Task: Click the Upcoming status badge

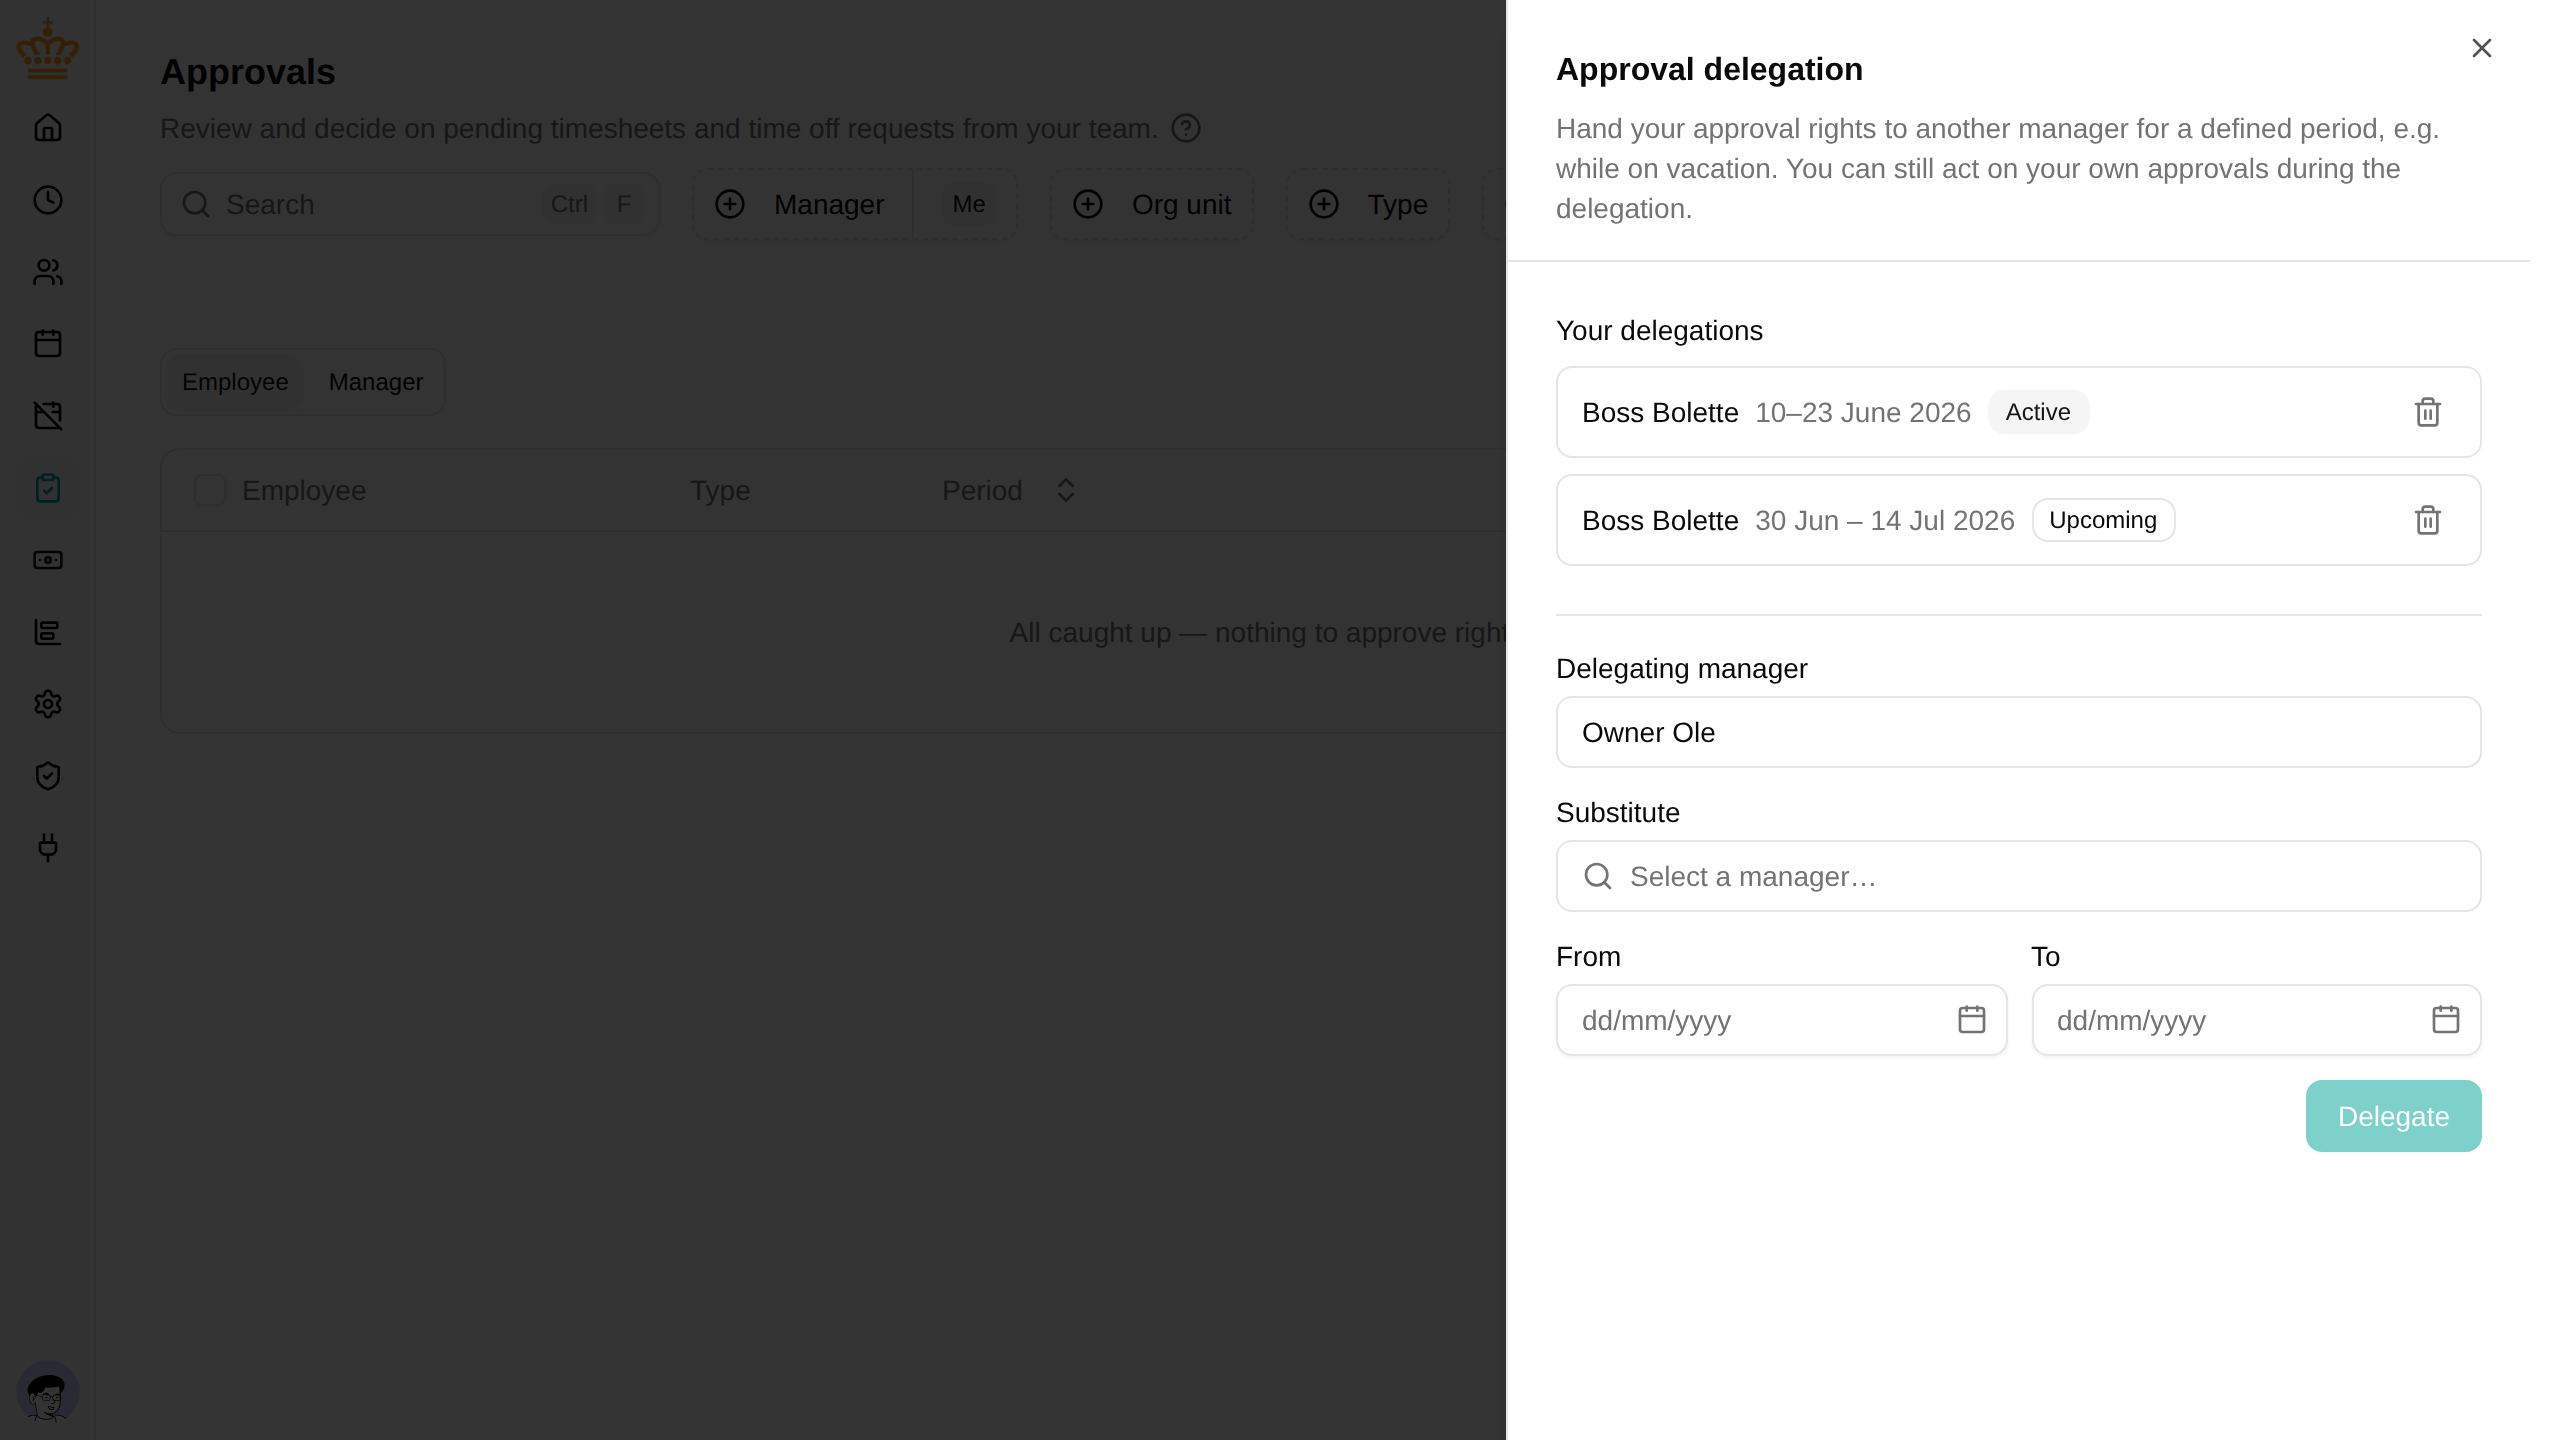Action: [2103, 520]
